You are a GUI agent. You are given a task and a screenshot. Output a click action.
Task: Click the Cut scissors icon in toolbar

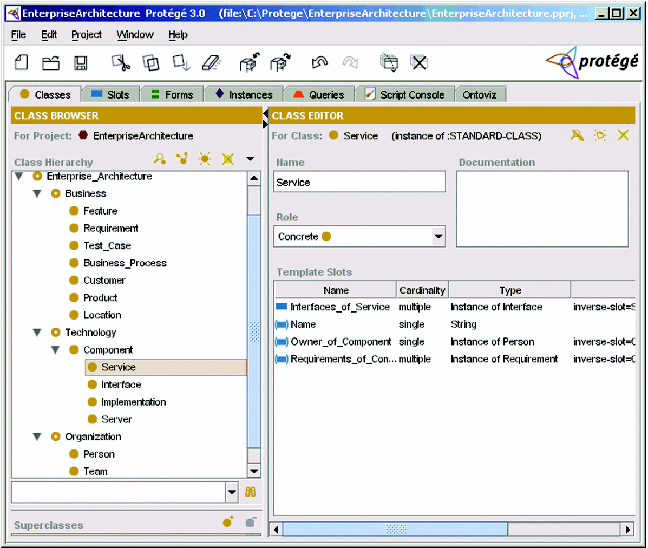(x=120, y=63)
